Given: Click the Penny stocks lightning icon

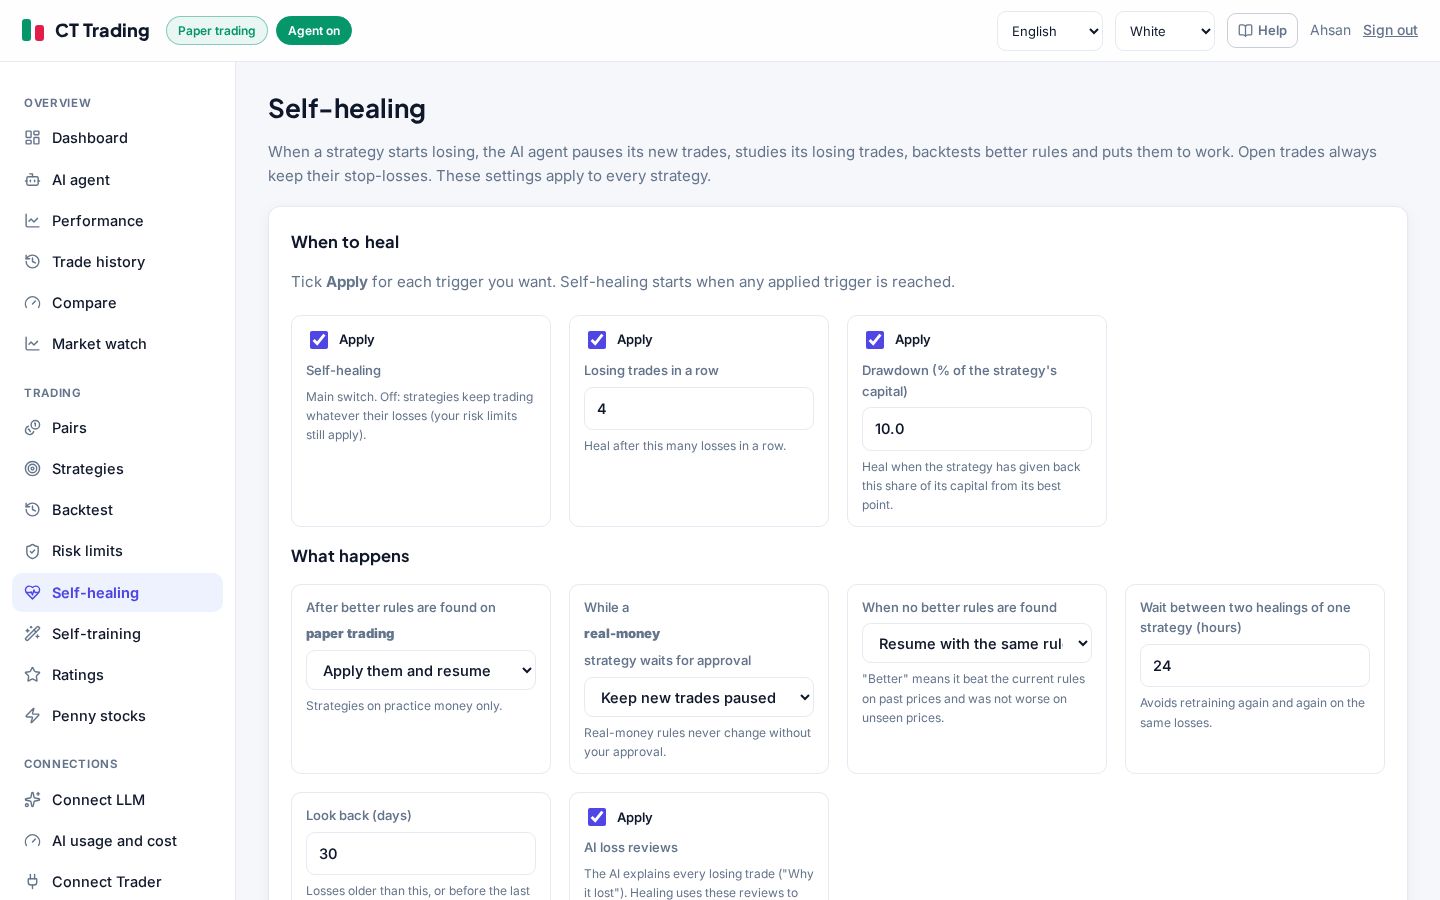Looking at the screenshot, I should click(x=32, y=716).
